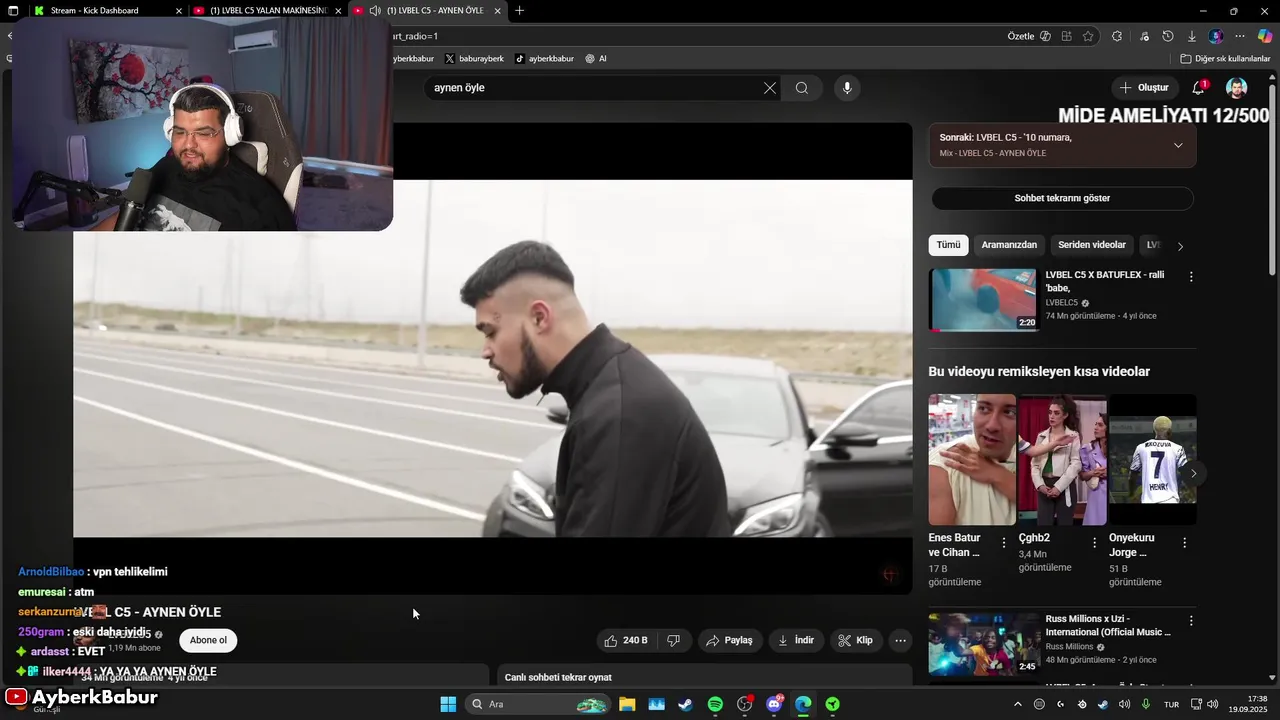Open the taskbar clock showing 17:38
The height and width of the screenshot is (720, 1280).
1249,704
